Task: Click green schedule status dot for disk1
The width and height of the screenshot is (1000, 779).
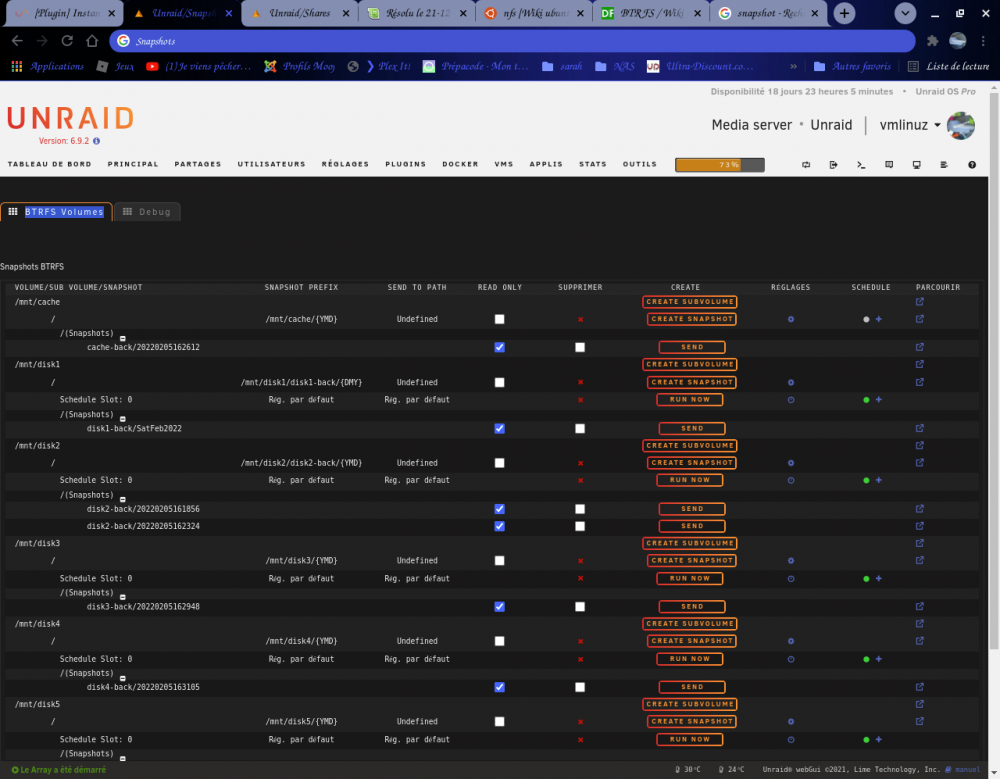Action: [866, 400]
